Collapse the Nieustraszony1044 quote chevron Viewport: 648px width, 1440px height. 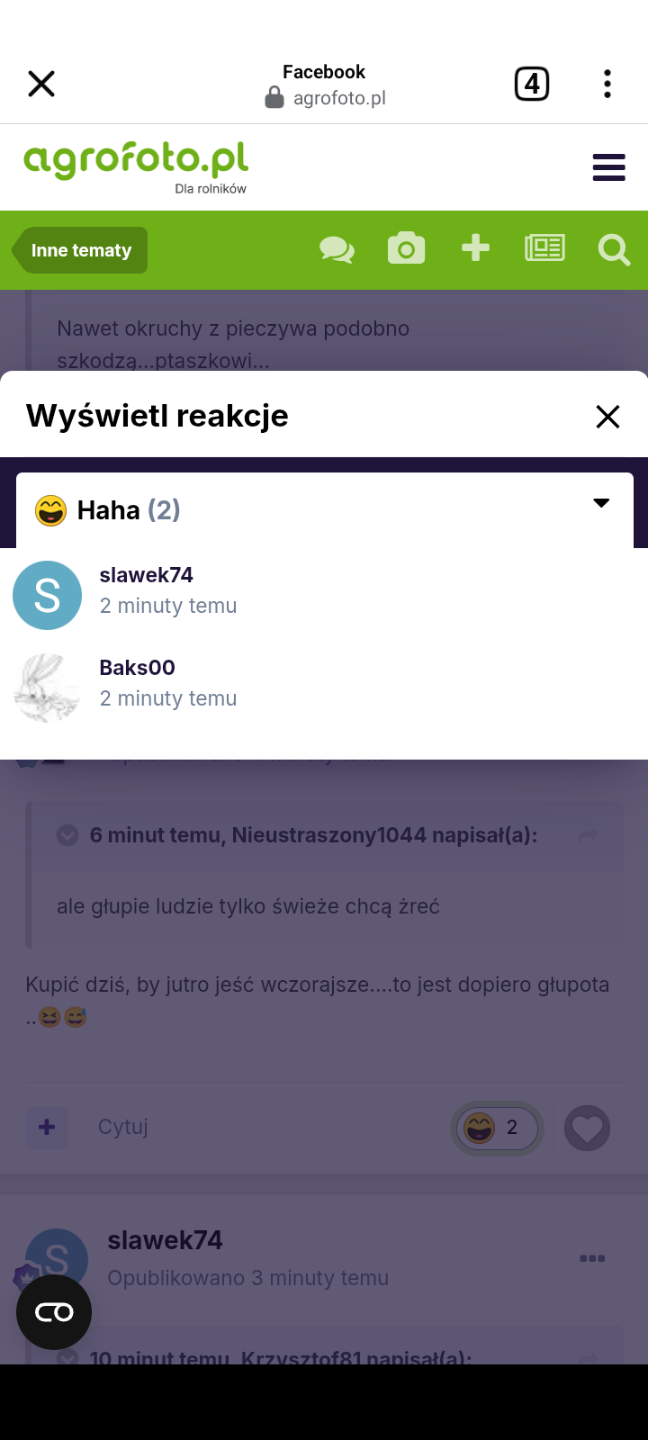coord(68,835)
